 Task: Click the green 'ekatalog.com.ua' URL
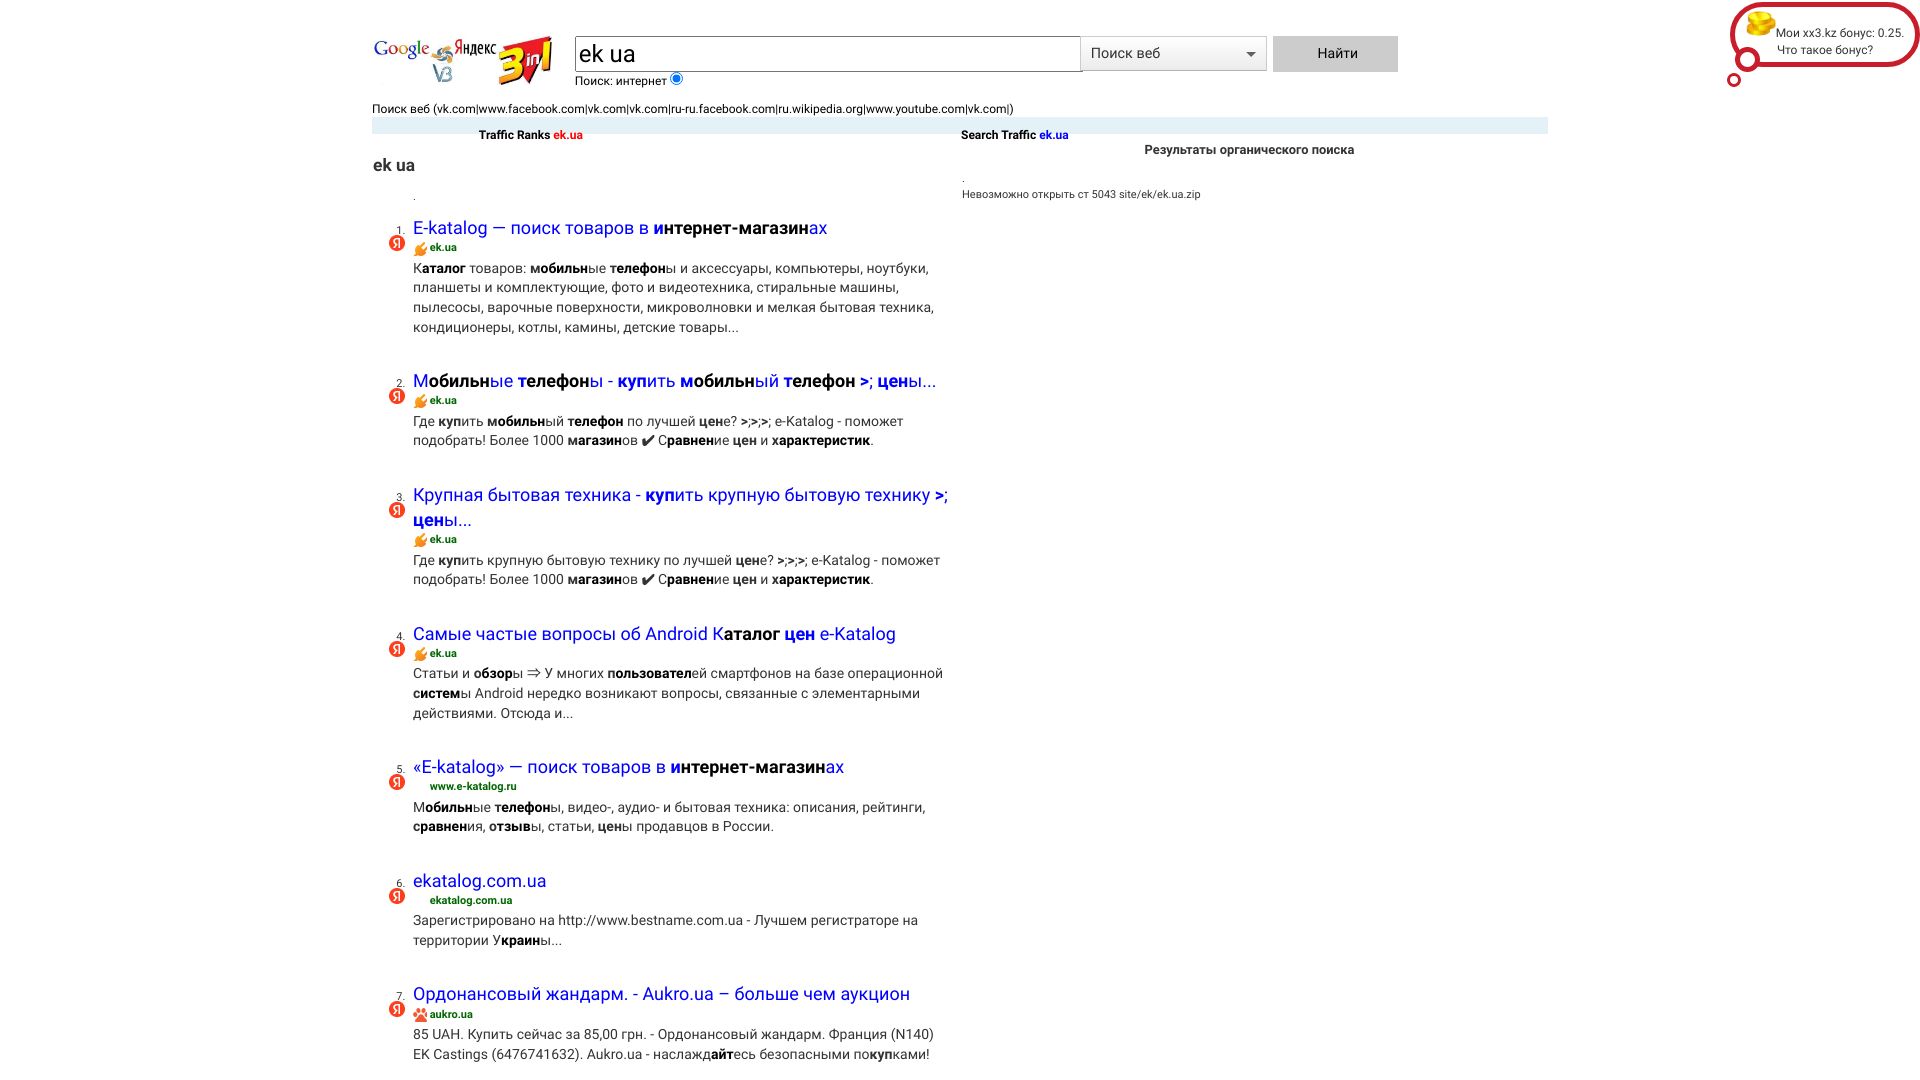point(471,900)
